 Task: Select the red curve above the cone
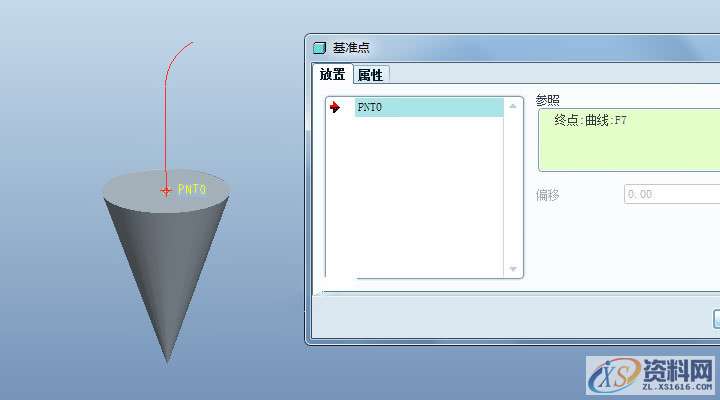(165, 110)
